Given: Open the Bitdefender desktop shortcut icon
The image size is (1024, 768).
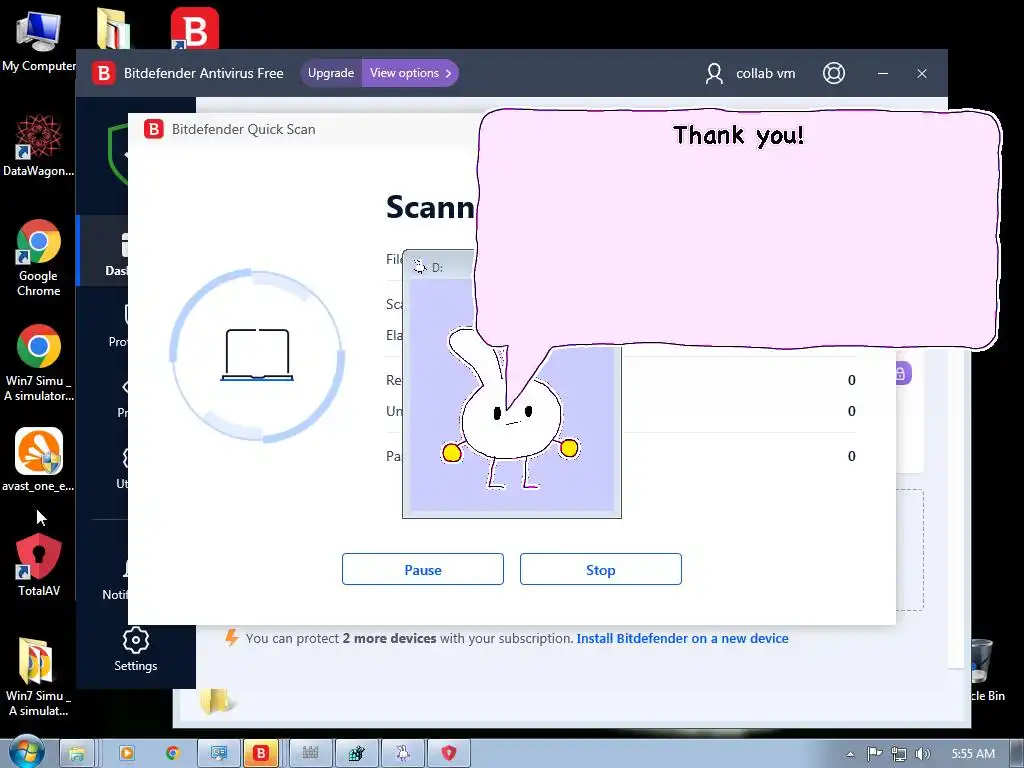Looking at the screenshot, I should pyautogui.click(x=195, y=27).
